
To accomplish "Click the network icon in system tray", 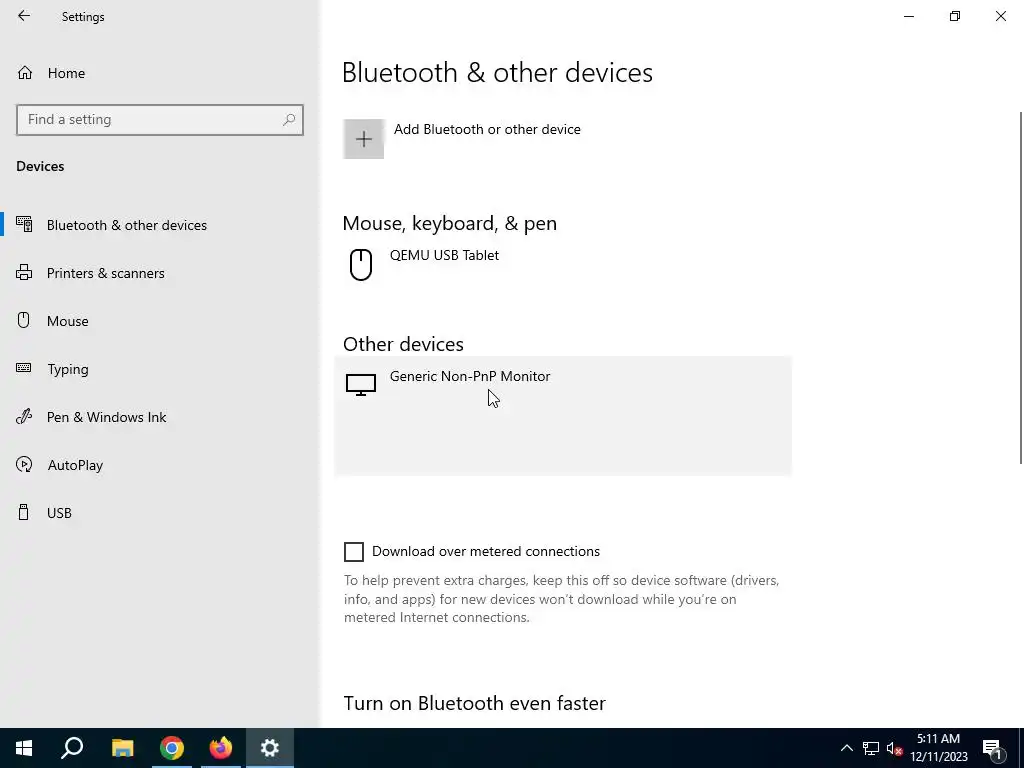I will [871, 748].
